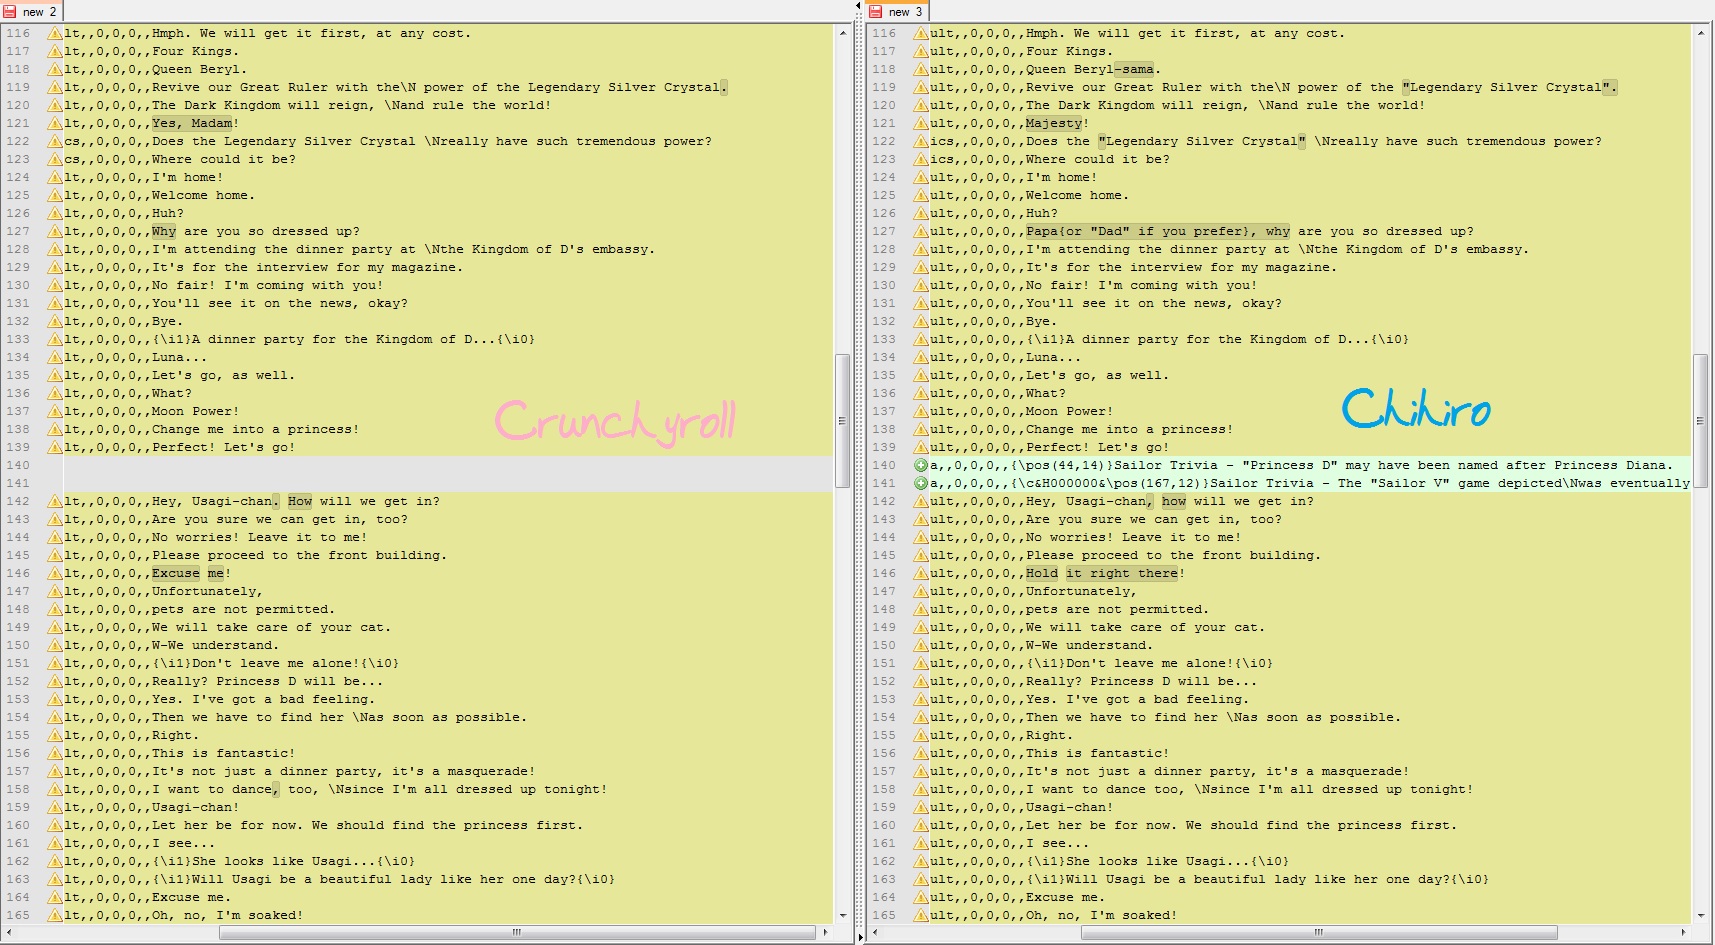Image resolution: width=1715 pixels, height=945 pixels.
Task: Click highlighted 'Majesty' text in new 3 pane
Action: point(1054,123)
